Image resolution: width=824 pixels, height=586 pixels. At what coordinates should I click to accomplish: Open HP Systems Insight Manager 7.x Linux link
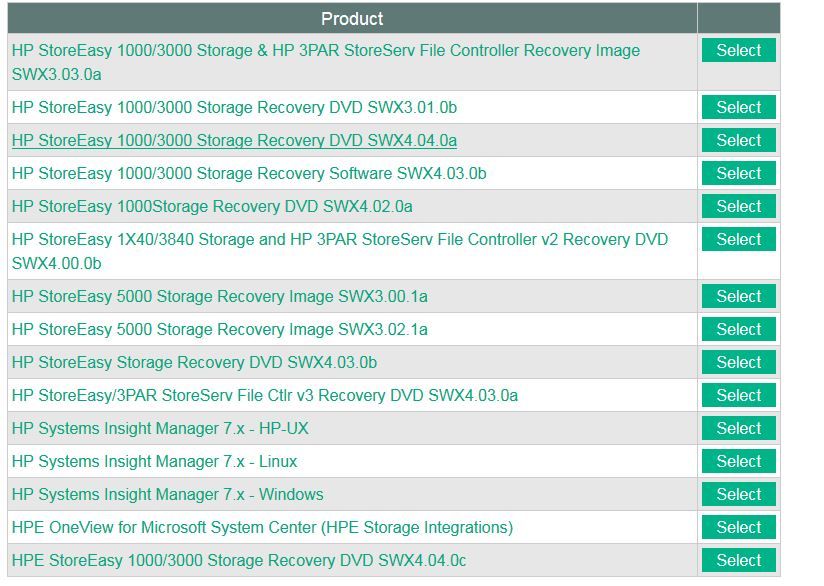pos(154,461)
